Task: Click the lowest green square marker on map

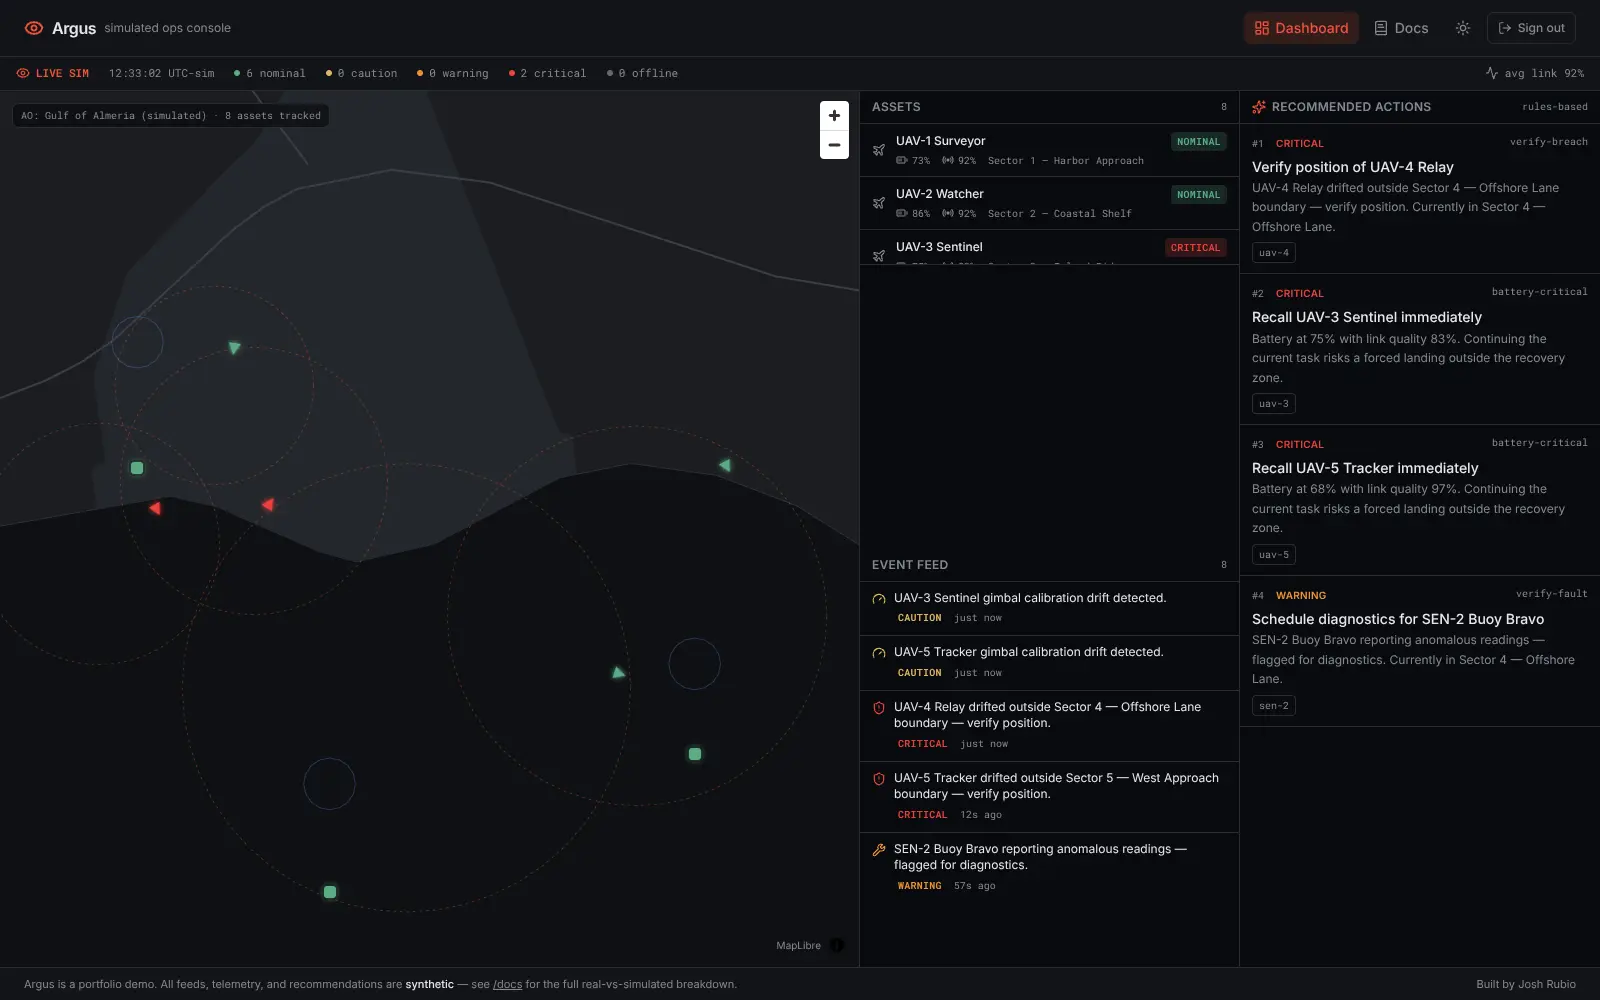Action: pos(330,892)
